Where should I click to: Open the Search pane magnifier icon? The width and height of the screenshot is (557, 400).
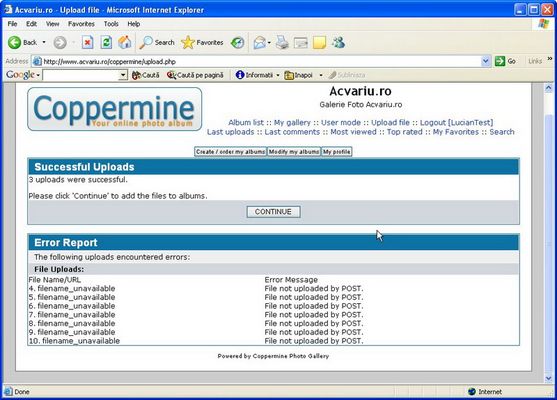(x=146, y=43)
